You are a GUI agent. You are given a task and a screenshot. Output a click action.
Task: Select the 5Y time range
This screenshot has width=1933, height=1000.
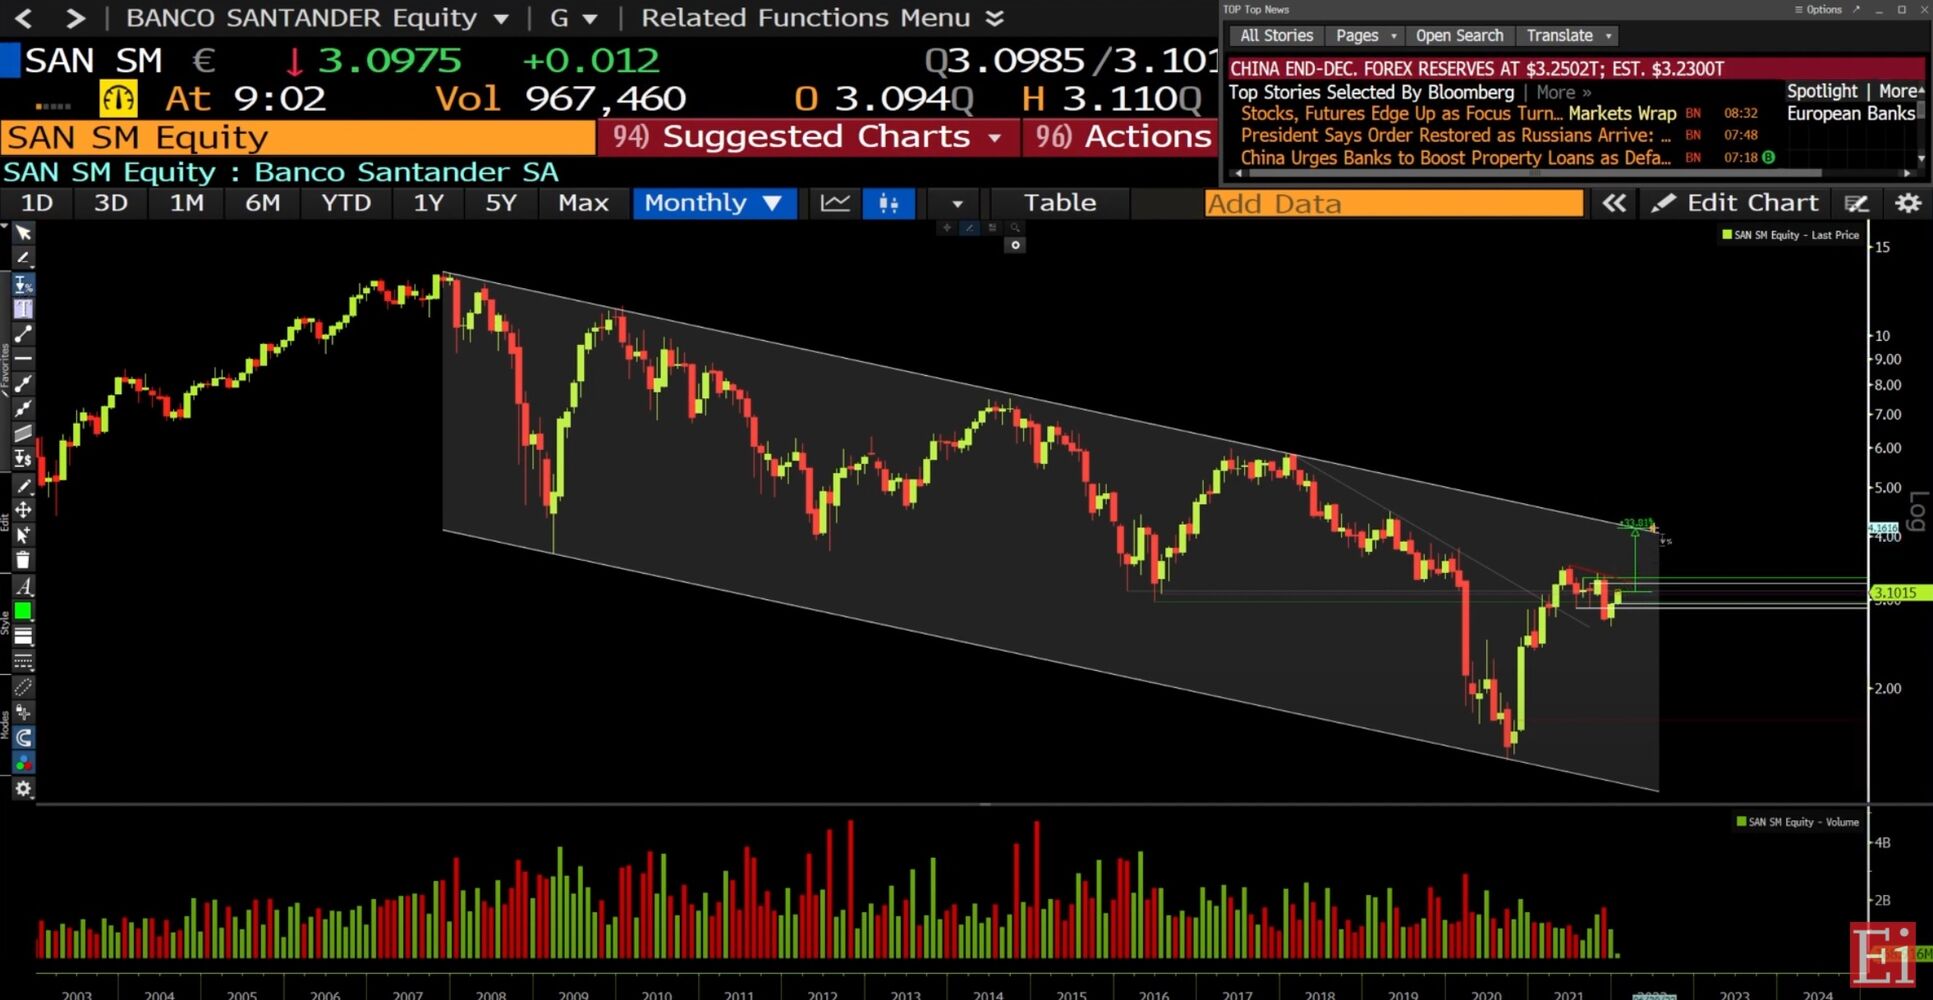tap(501, 203)
